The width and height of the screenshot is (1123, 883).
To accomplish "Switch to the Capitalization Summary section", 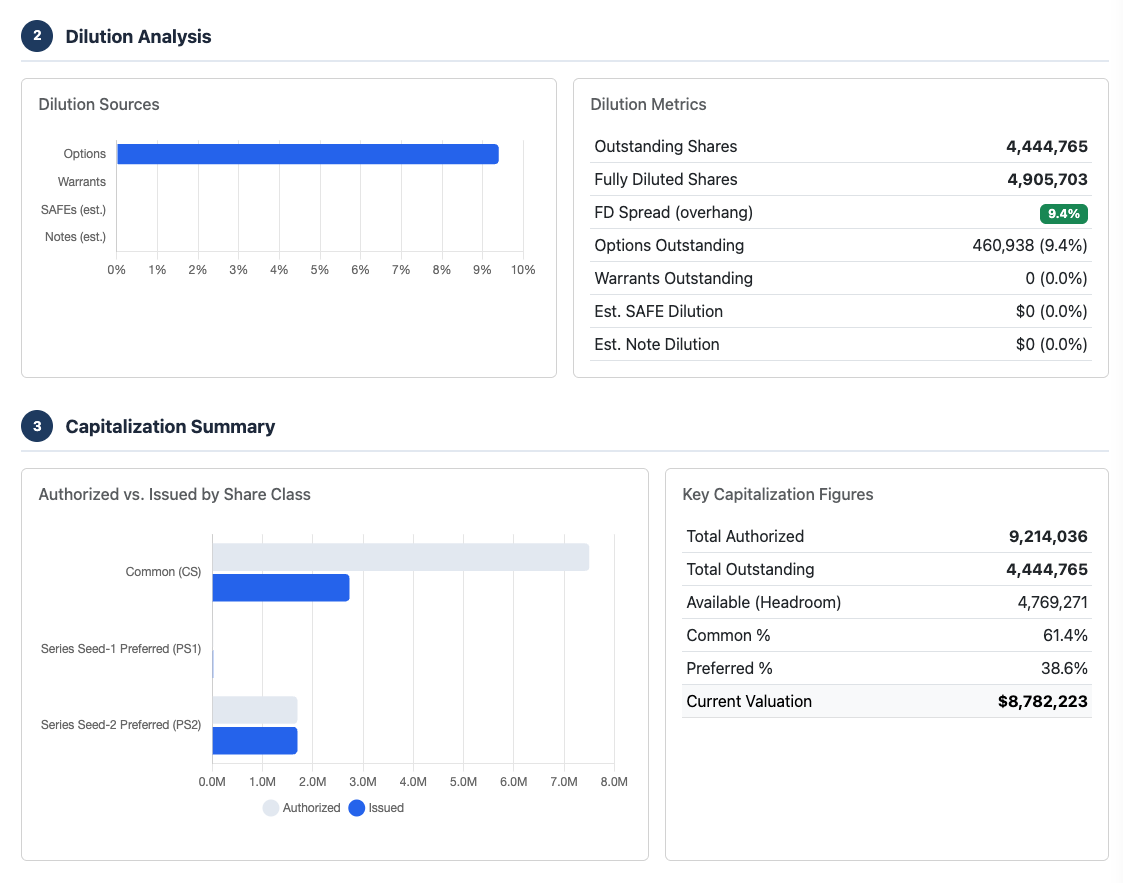I will click(x=169, y=426).
